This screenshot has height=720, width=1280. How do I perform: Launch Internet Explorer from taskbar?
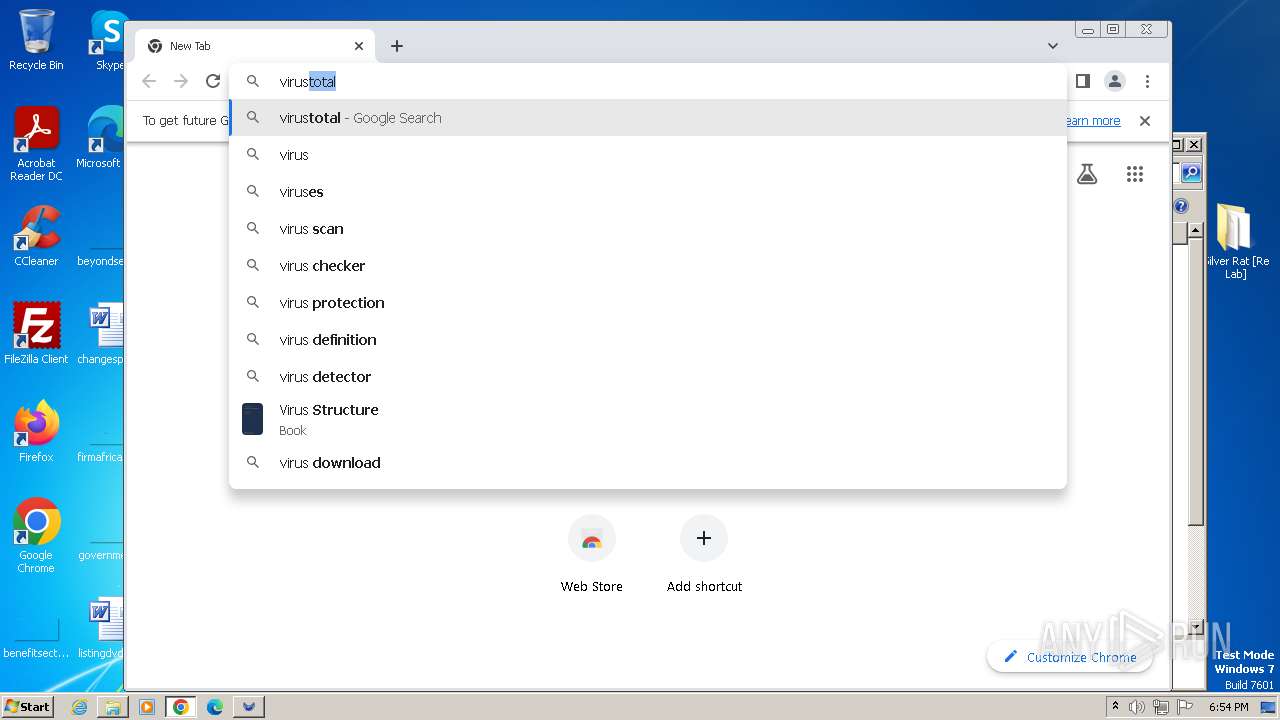(79, 707)
